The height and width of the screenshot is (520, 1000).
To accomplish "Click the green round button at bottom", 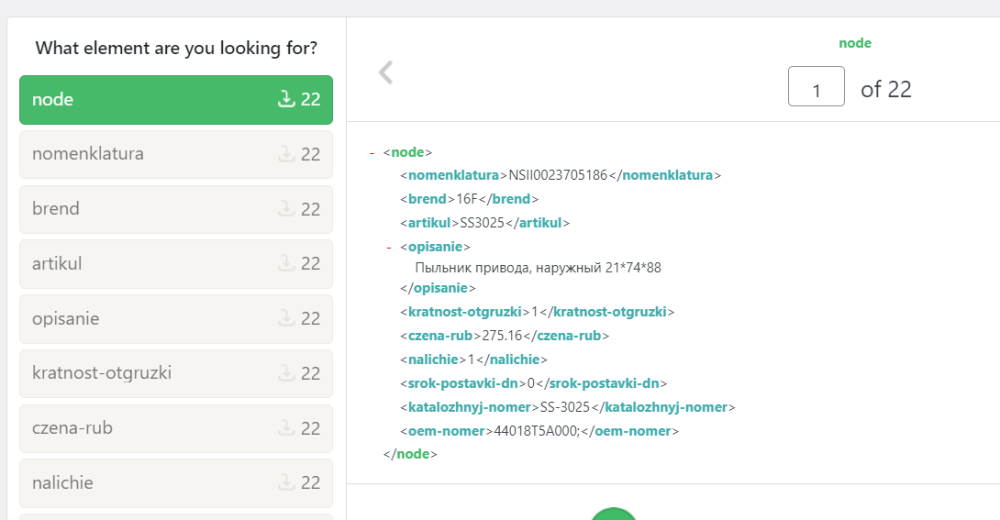I will 613,513.
